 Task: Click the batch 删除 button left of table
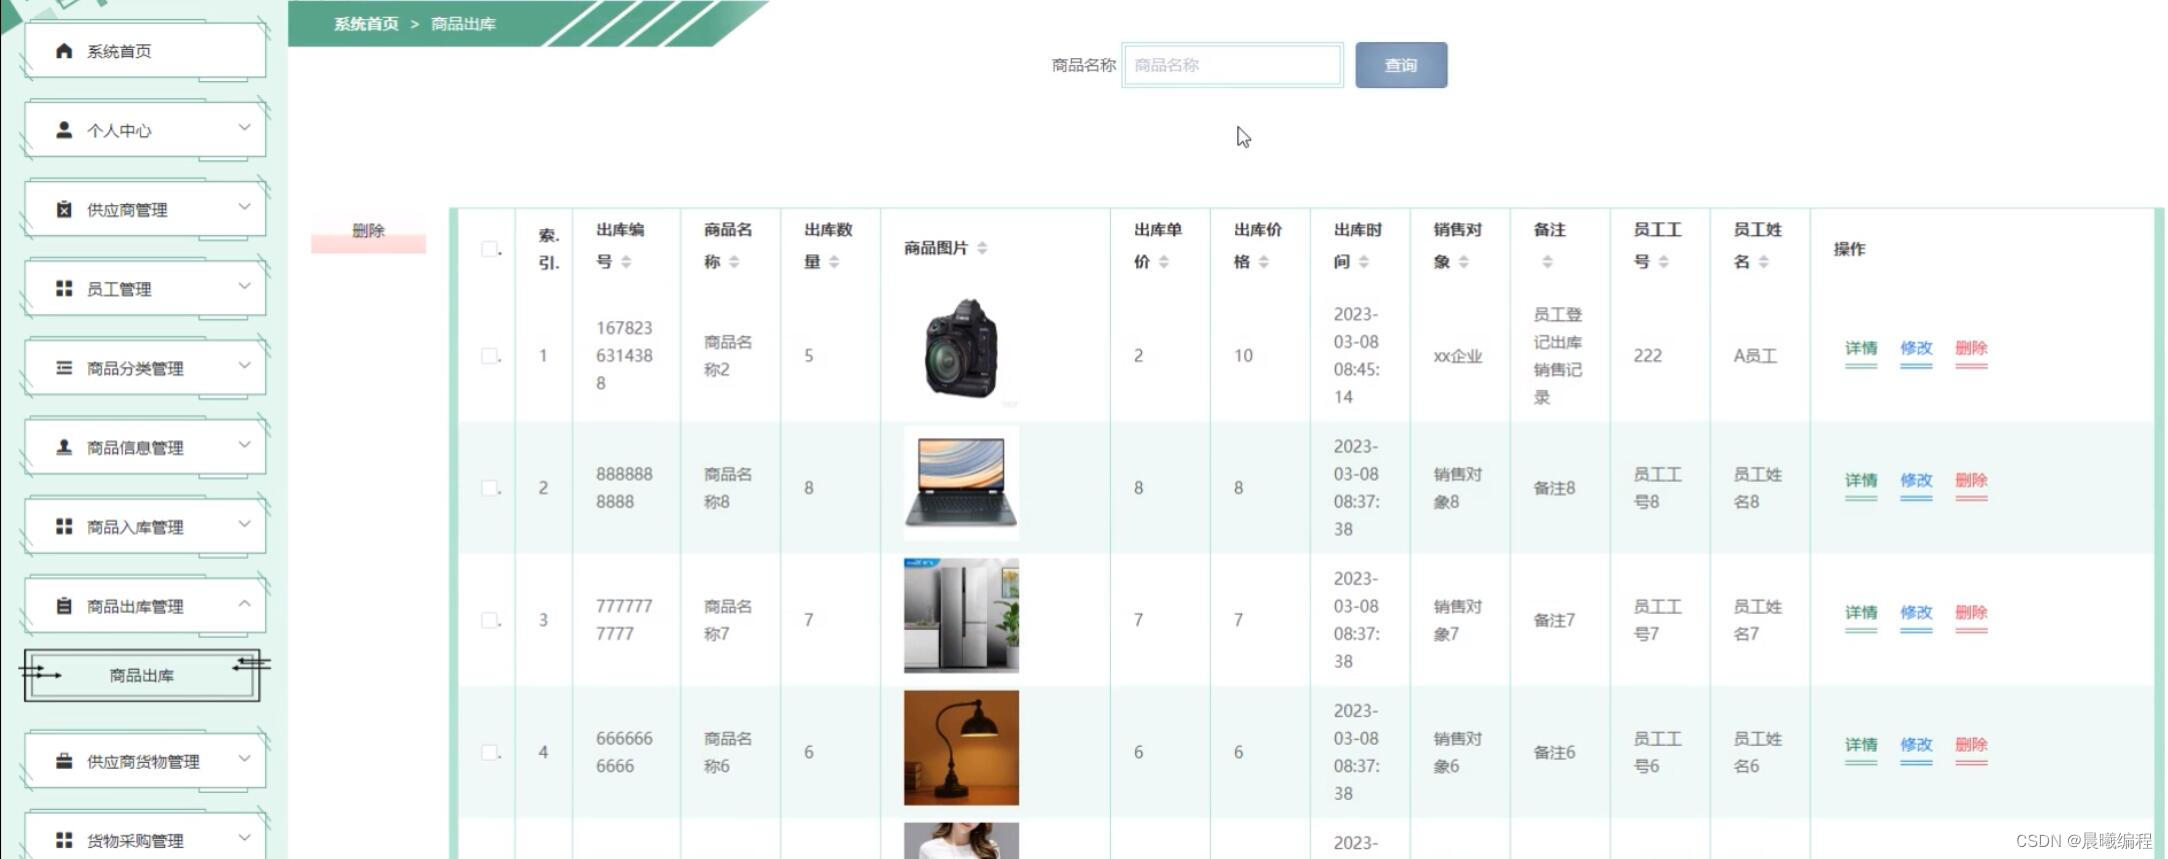click(x=368, y=231)
